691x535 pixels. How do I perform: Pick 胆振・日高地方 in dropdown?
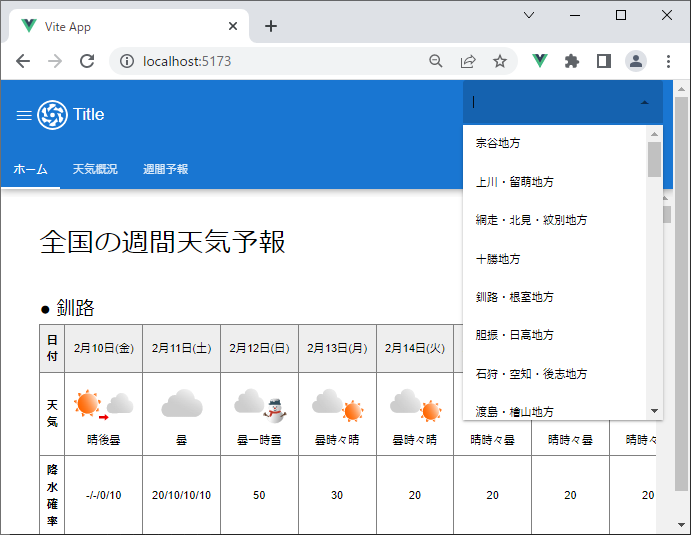(x=554, y=335)
